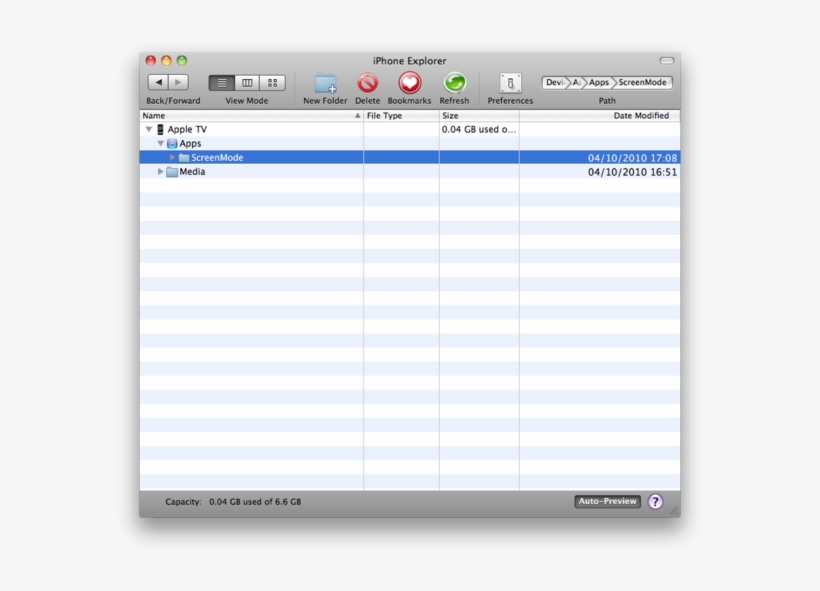Click the red Delete icon
The height and width of the screenshot is (591, 820).
367,84
